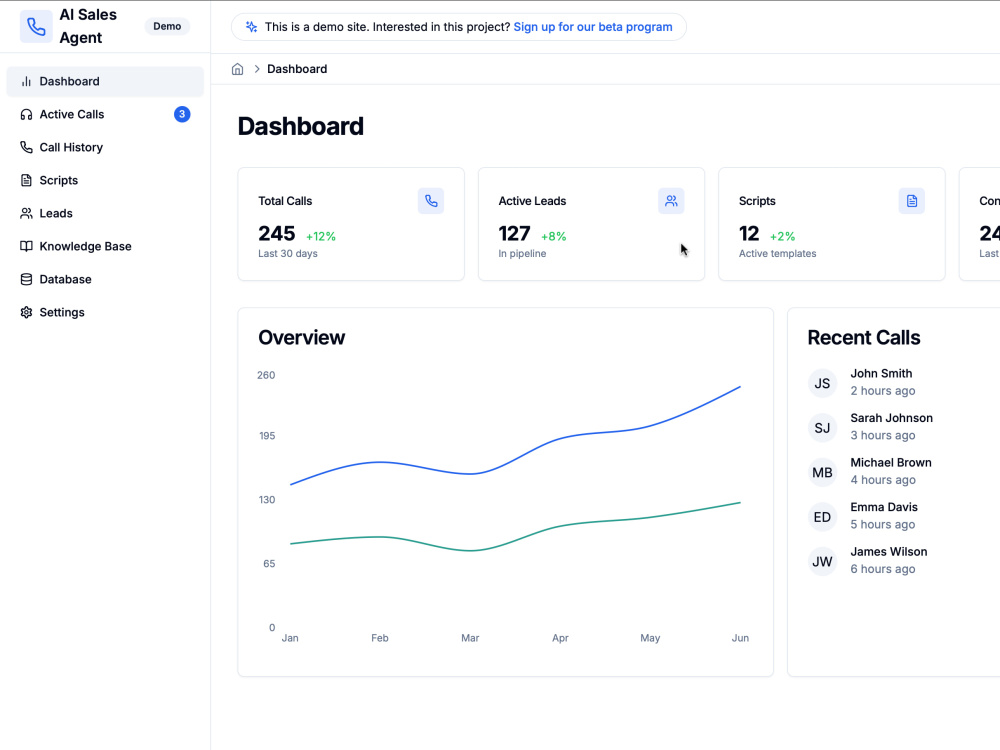
Task: Navigate to Leads
Action: (x=105, y=214)
